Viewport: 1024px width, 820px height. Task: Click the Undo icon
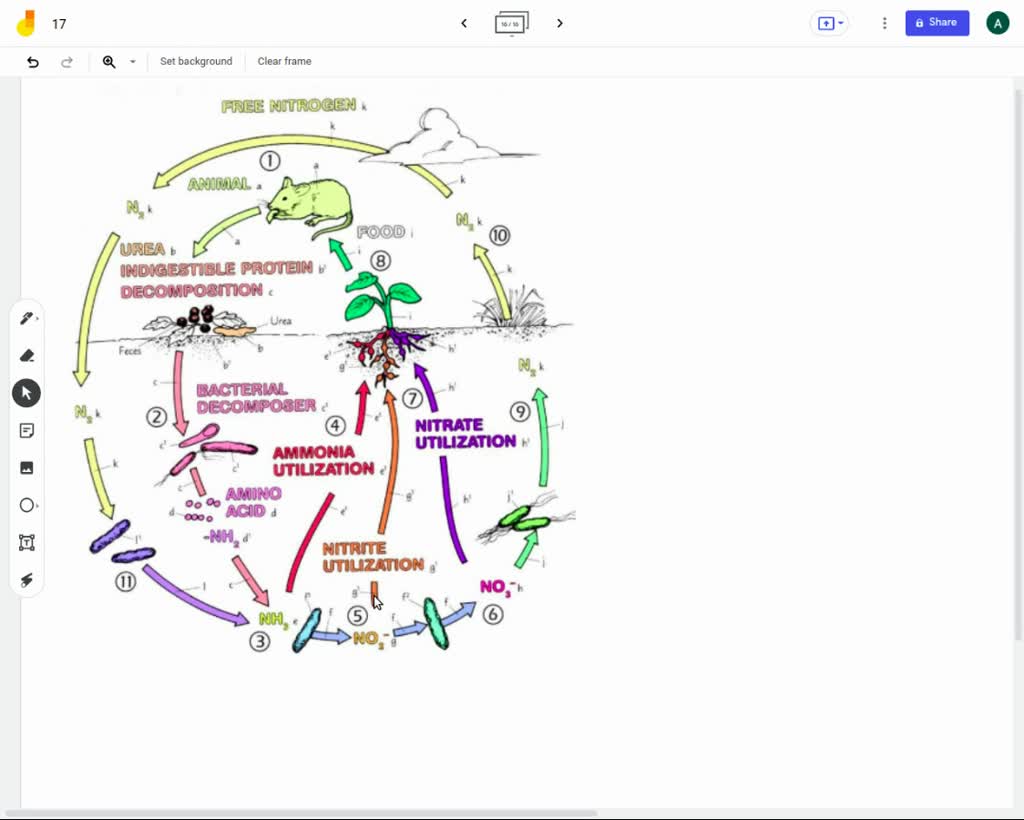32,61
